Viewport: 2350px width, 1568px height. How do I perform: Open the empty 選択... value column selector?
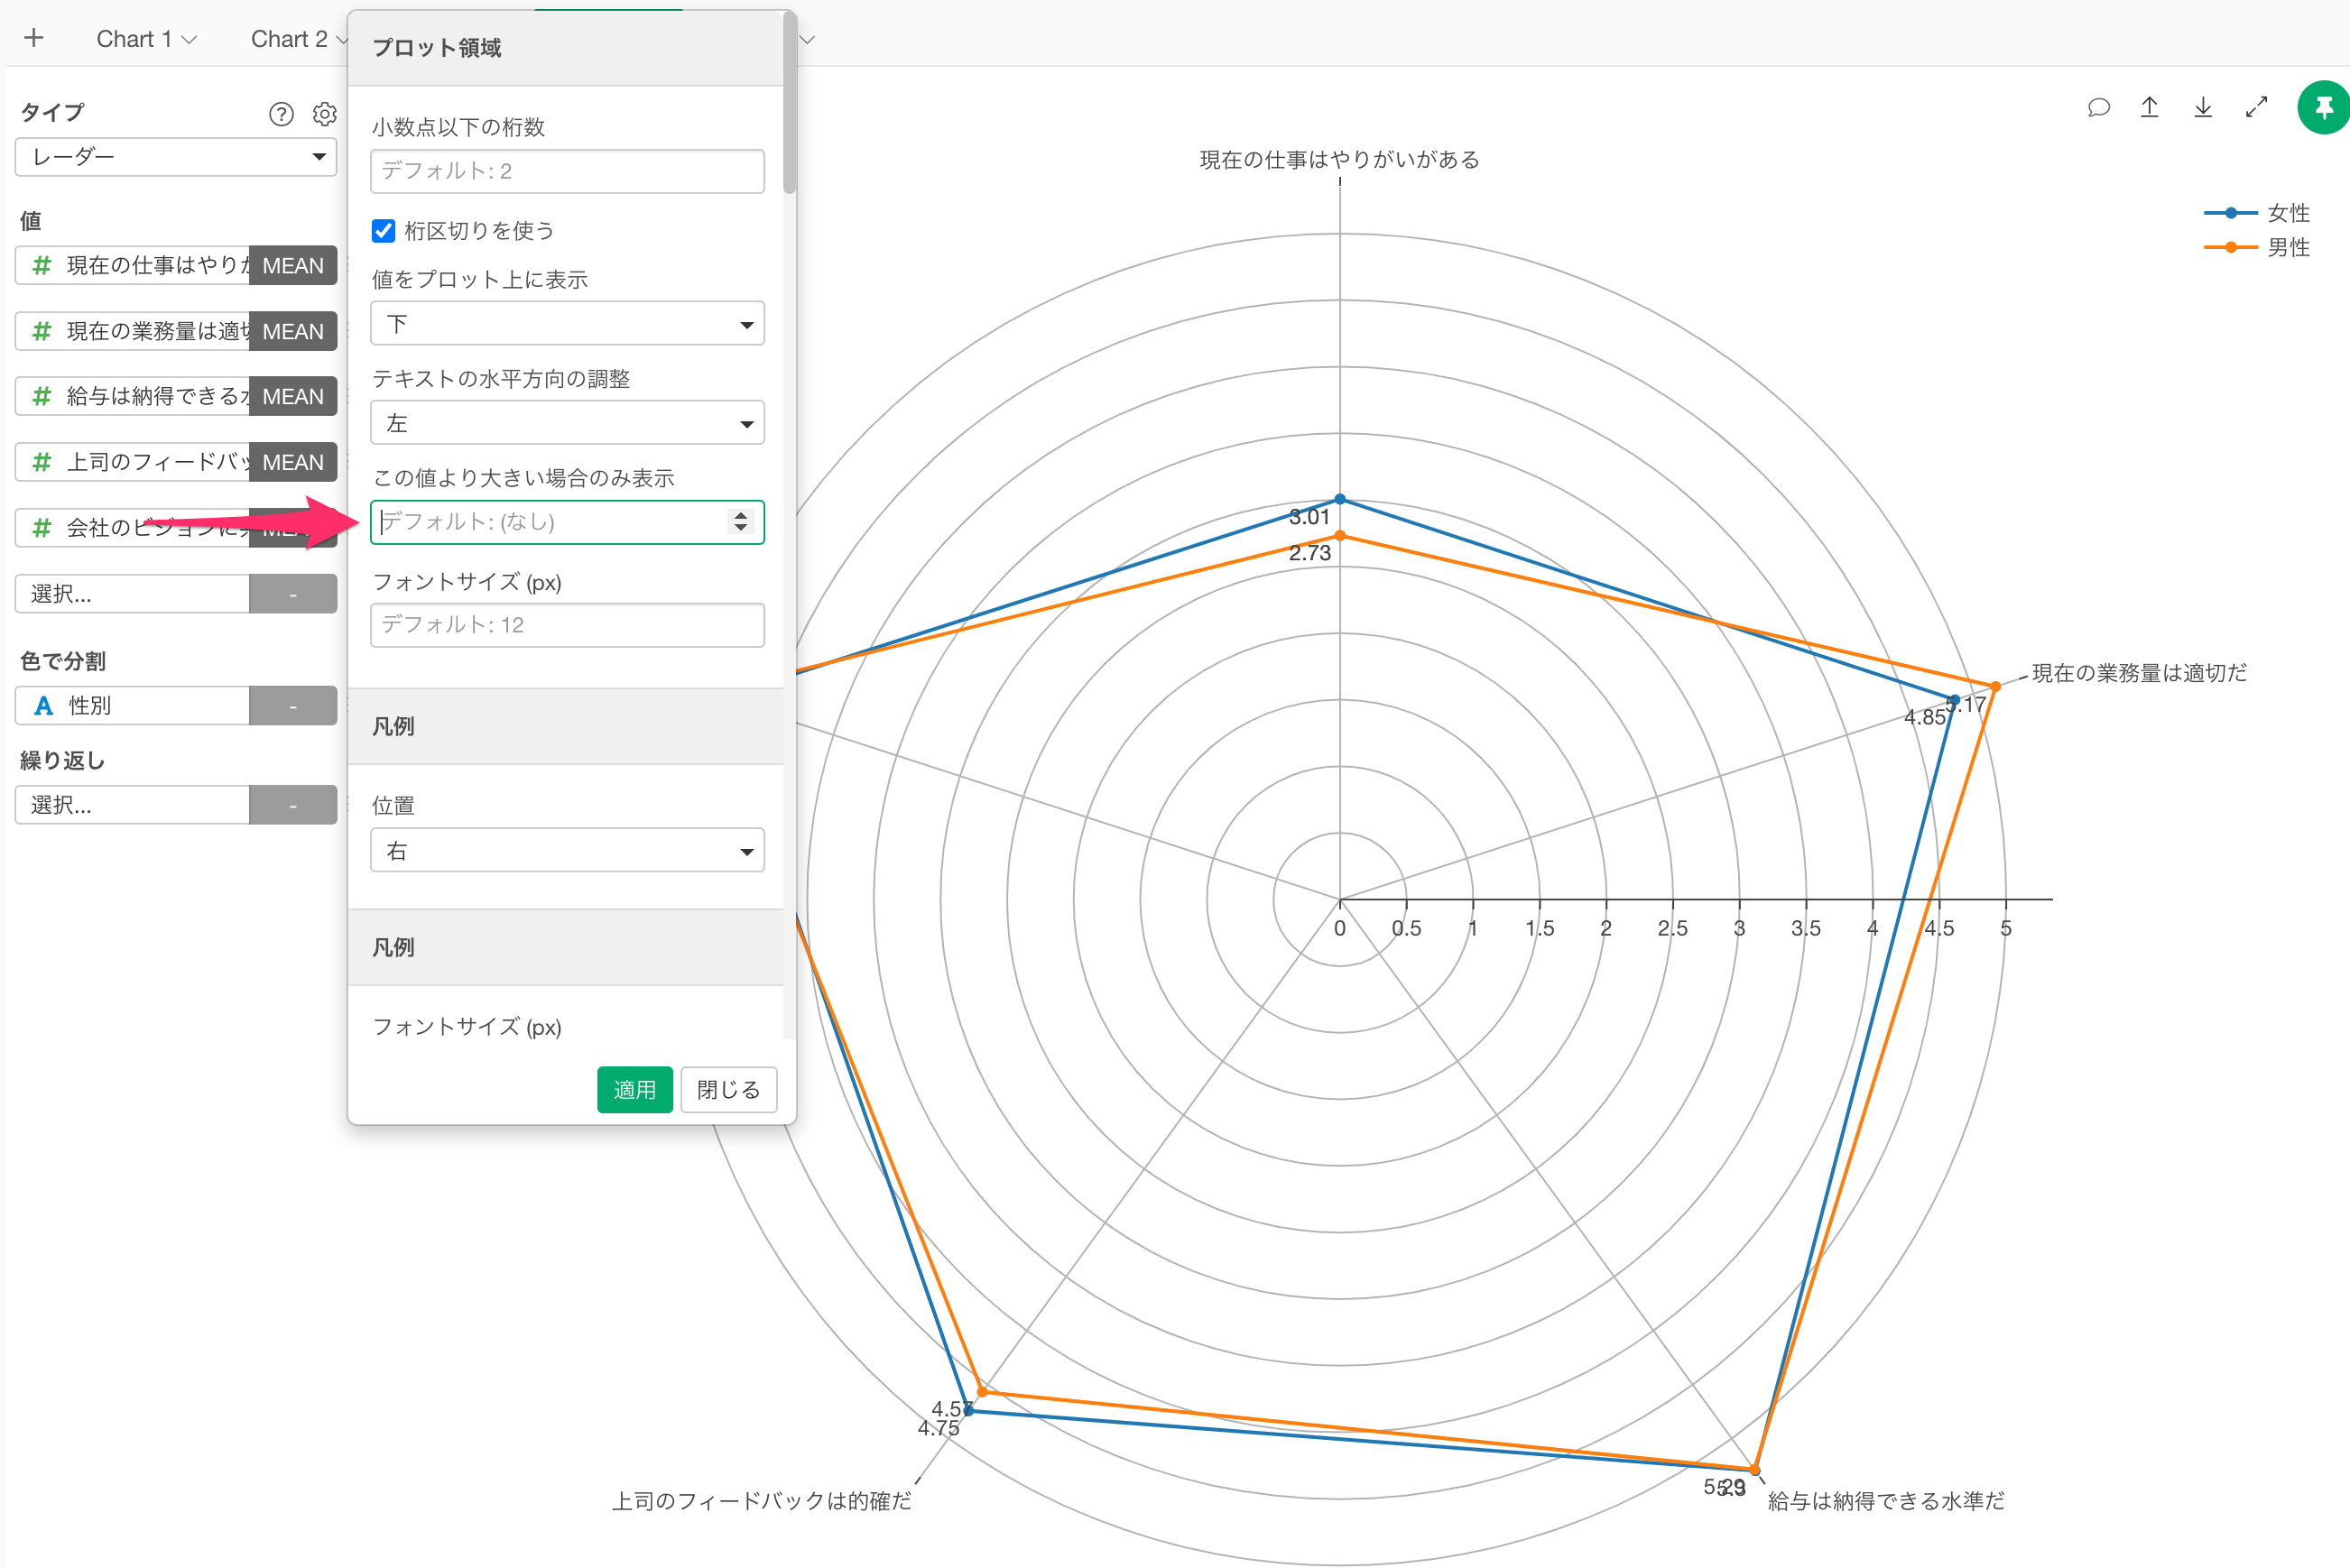pos(132,594)
